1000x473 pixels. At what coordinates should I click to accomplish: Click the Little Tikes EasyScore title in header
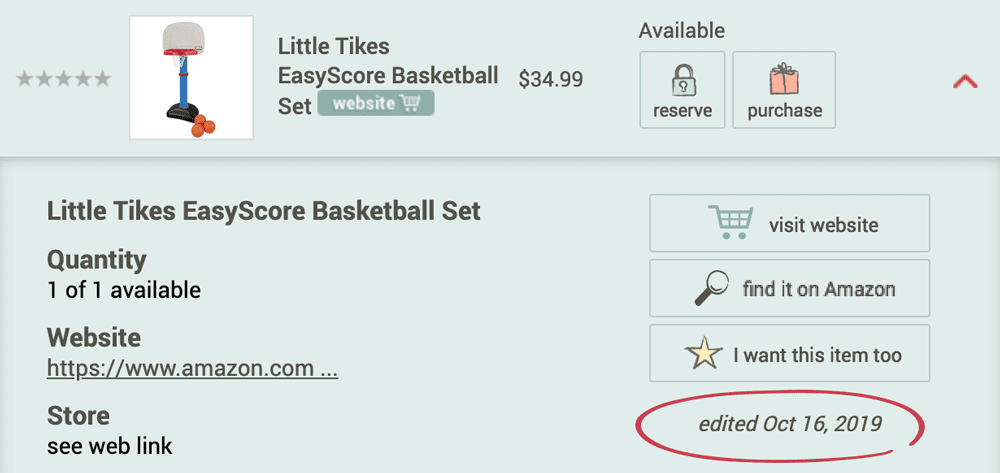(x=388, y=76)
